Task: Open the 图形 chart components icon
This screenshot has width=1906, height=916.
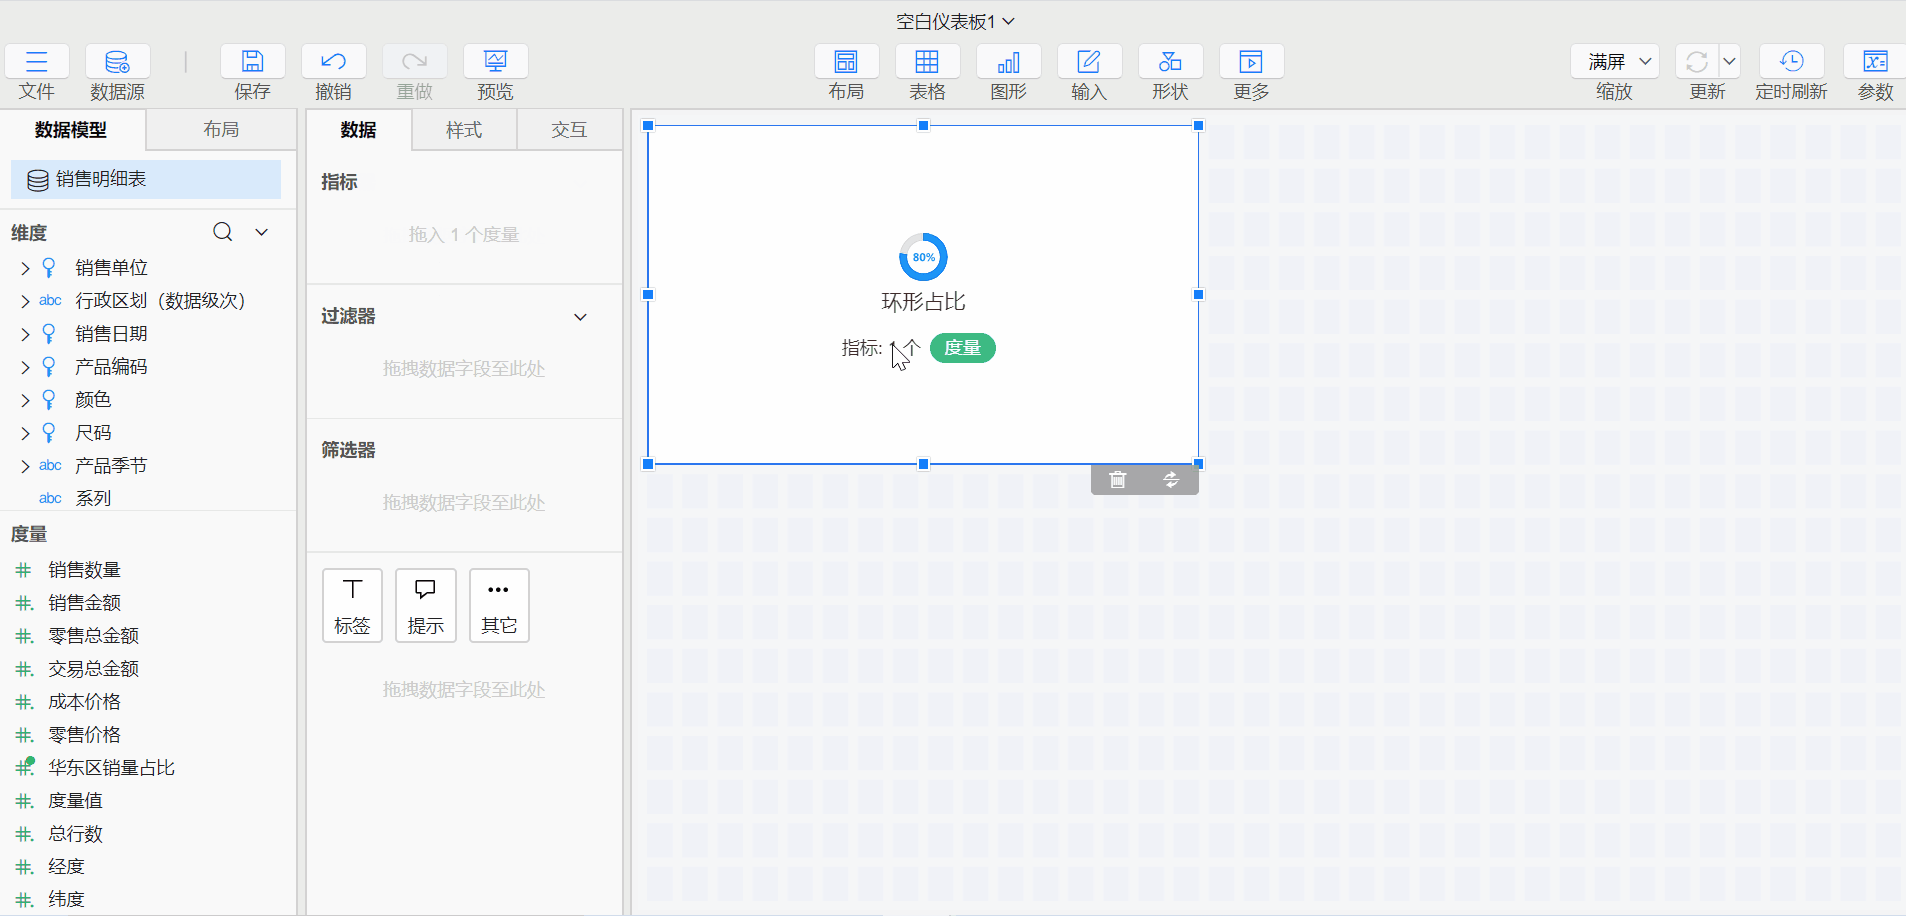Action: pyautogui.click(x=1008, y=62)
